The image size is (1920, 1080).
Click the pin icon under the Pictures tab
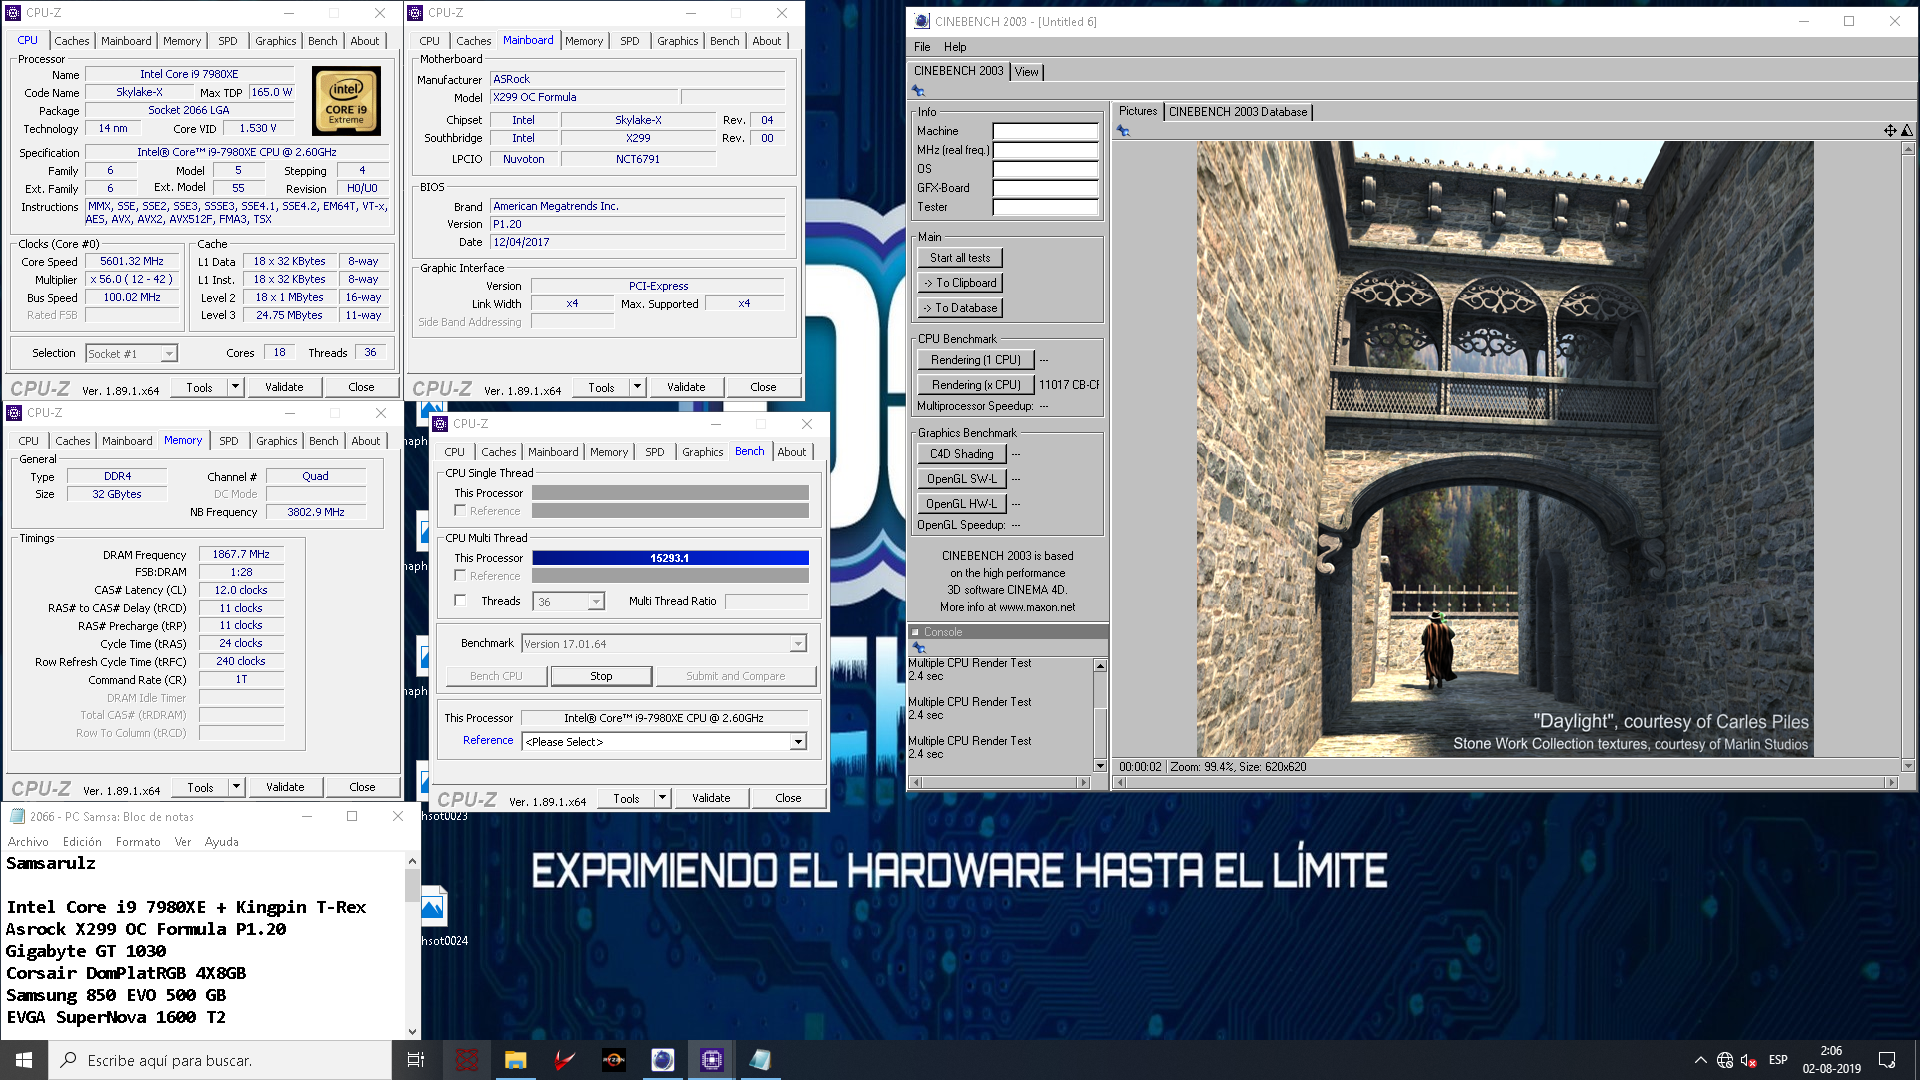1123,131
